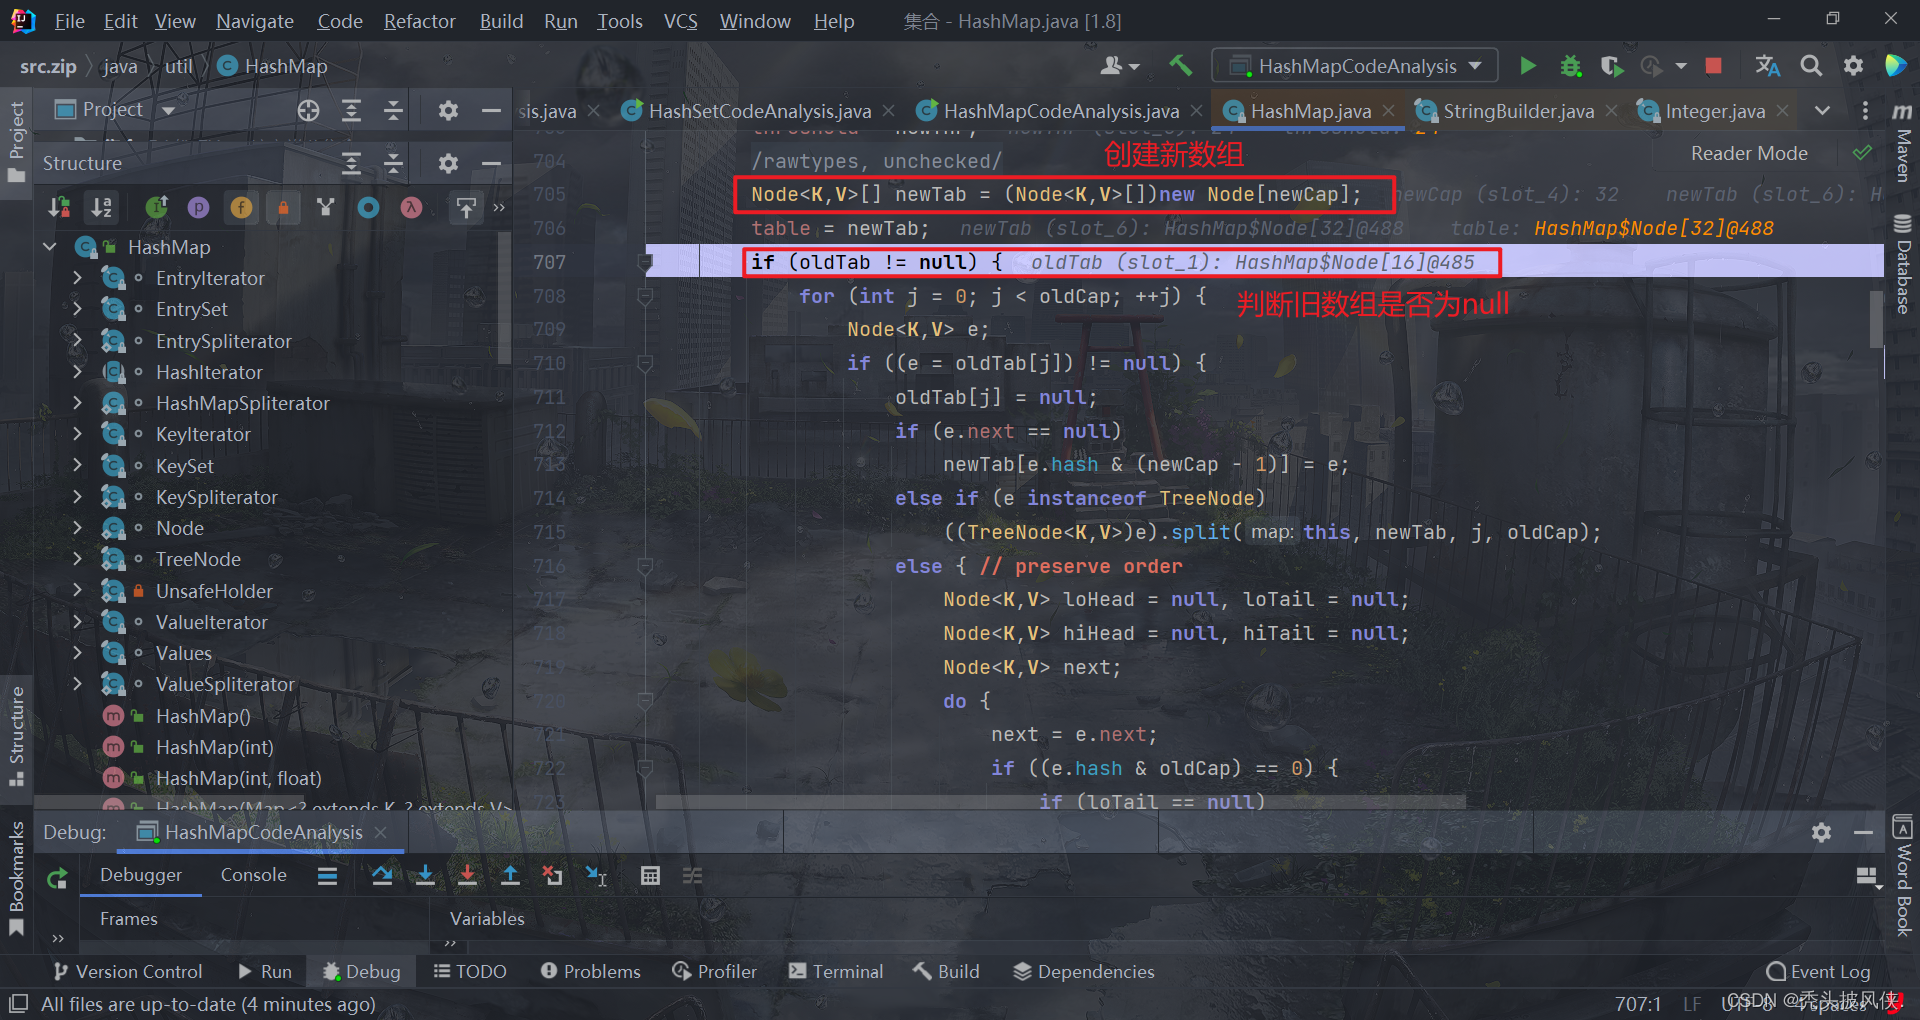Toggle show properties (purple p) filter
1920x1020 pixels.
coord(199,207)
